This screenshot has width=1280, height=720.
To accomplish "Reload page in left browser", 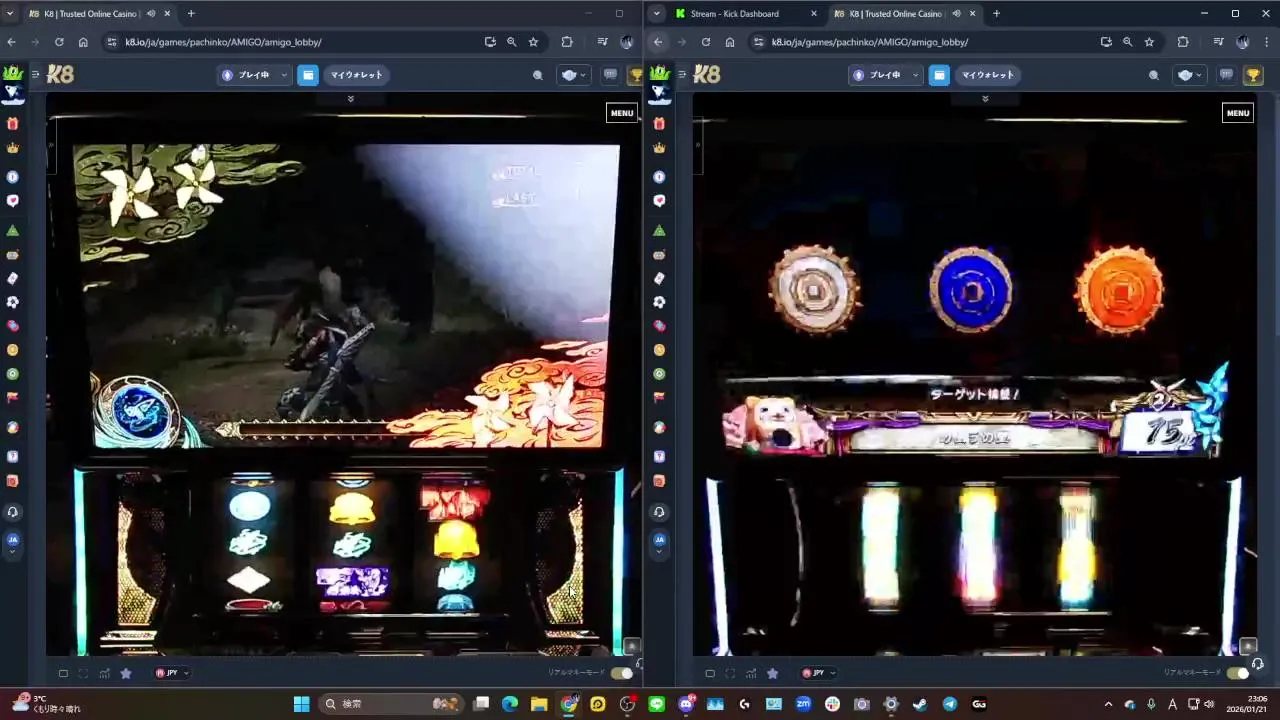I will tap(59, 42).
